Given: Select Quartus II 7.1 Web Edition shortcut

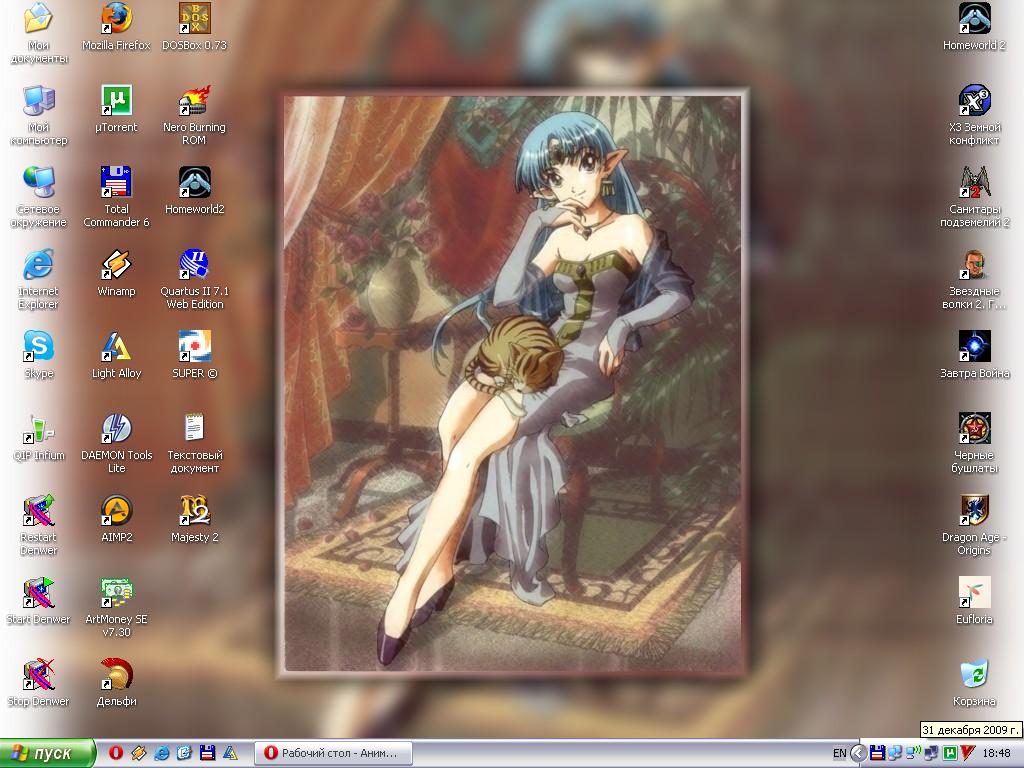Looking at the screenshot, I should [x=195, y=280].
